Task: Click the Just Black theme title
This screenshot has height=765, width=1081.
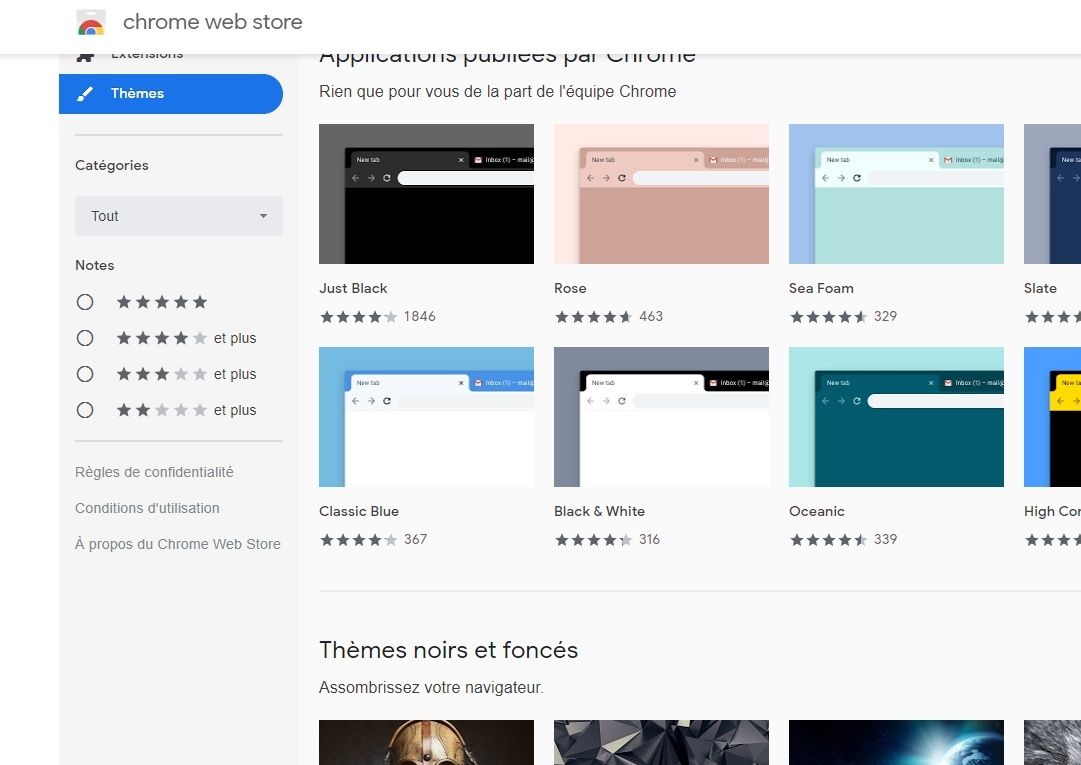Action: 353,288
